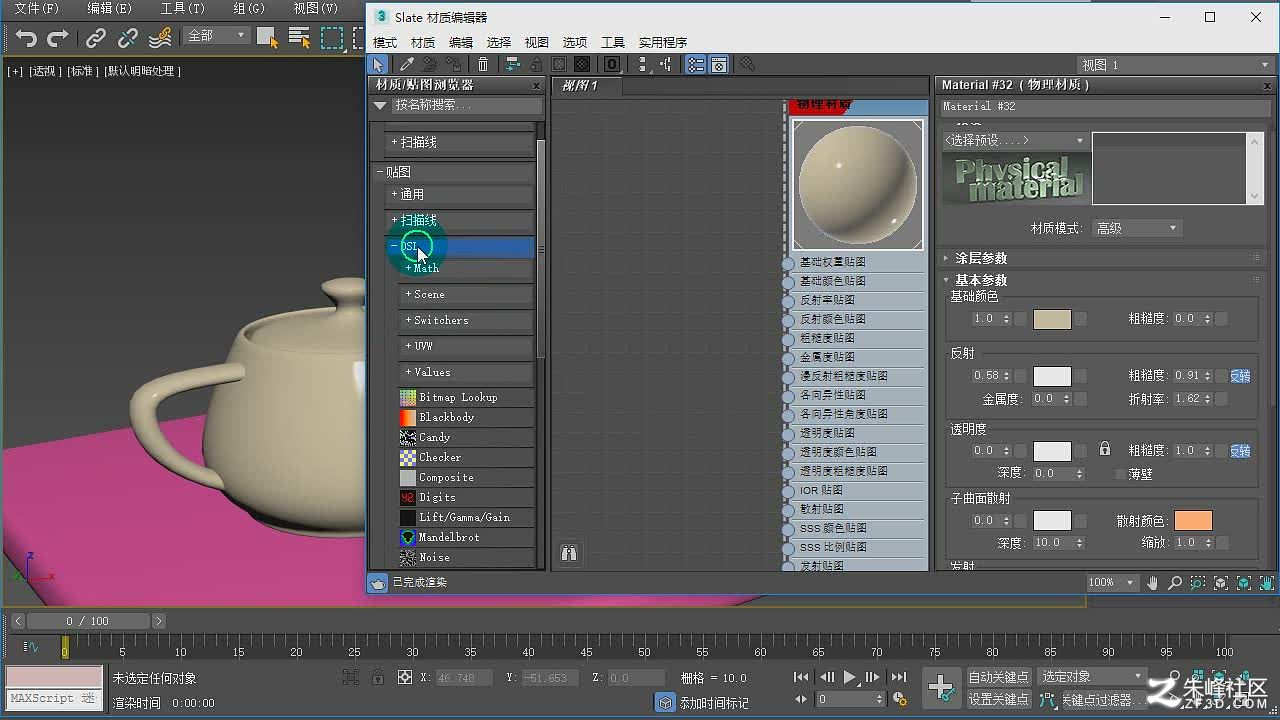Click the bind to space warp icon
The height and width of the screenshot is (720, 1280).
point(160,38)
